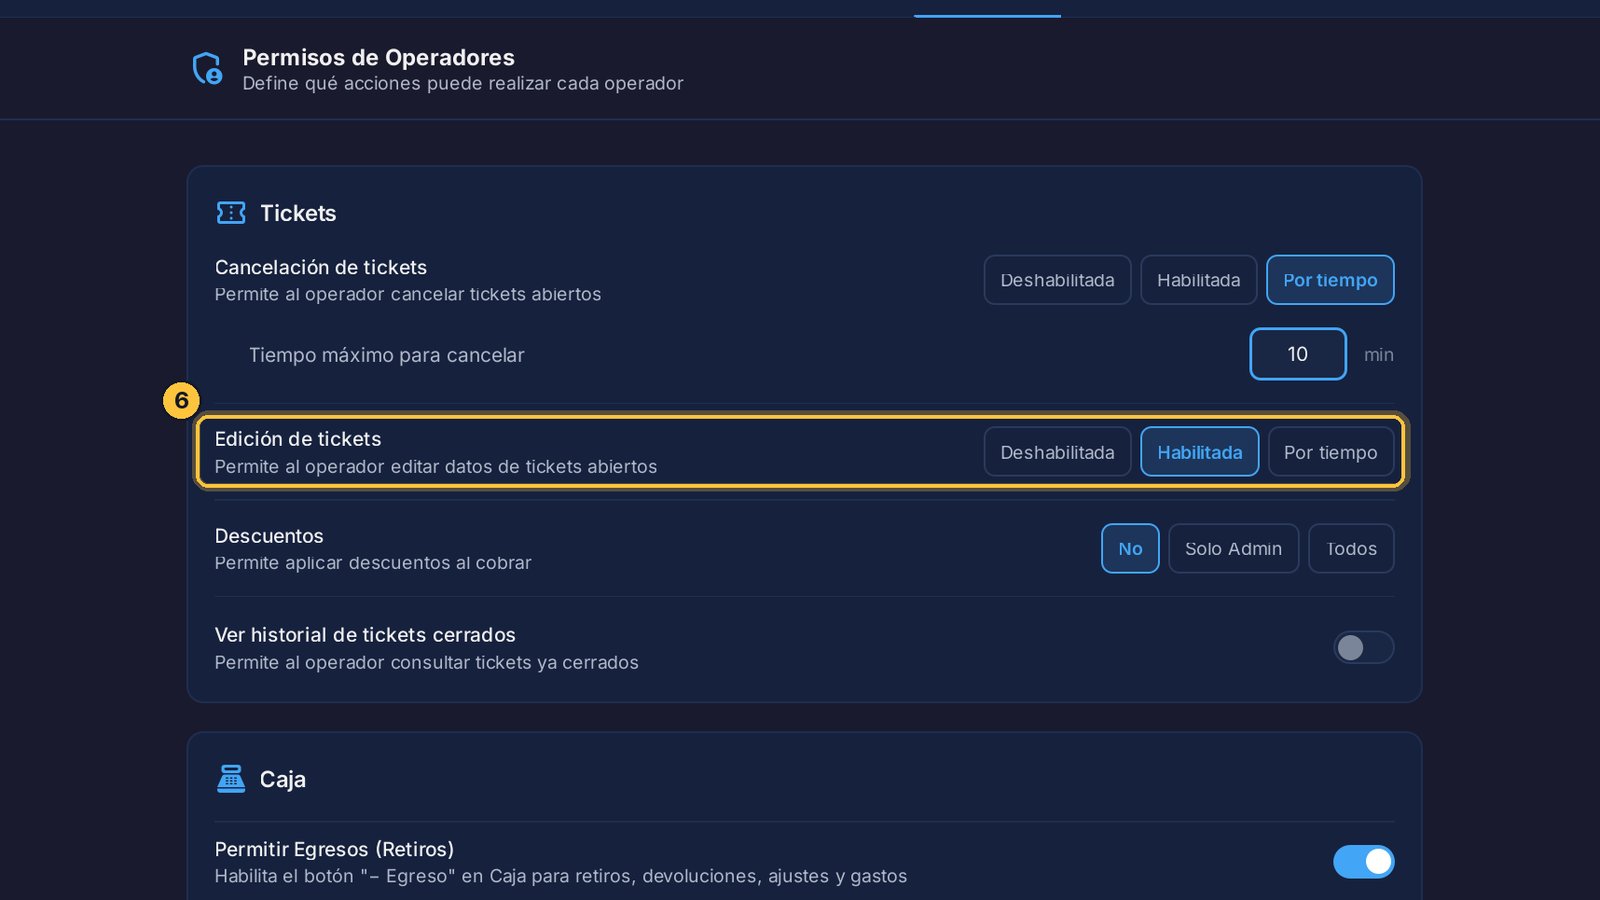Click the Permitir Egresos (Retiros) label
This screenshot has height=900, width=1600.
coord(334,849)
